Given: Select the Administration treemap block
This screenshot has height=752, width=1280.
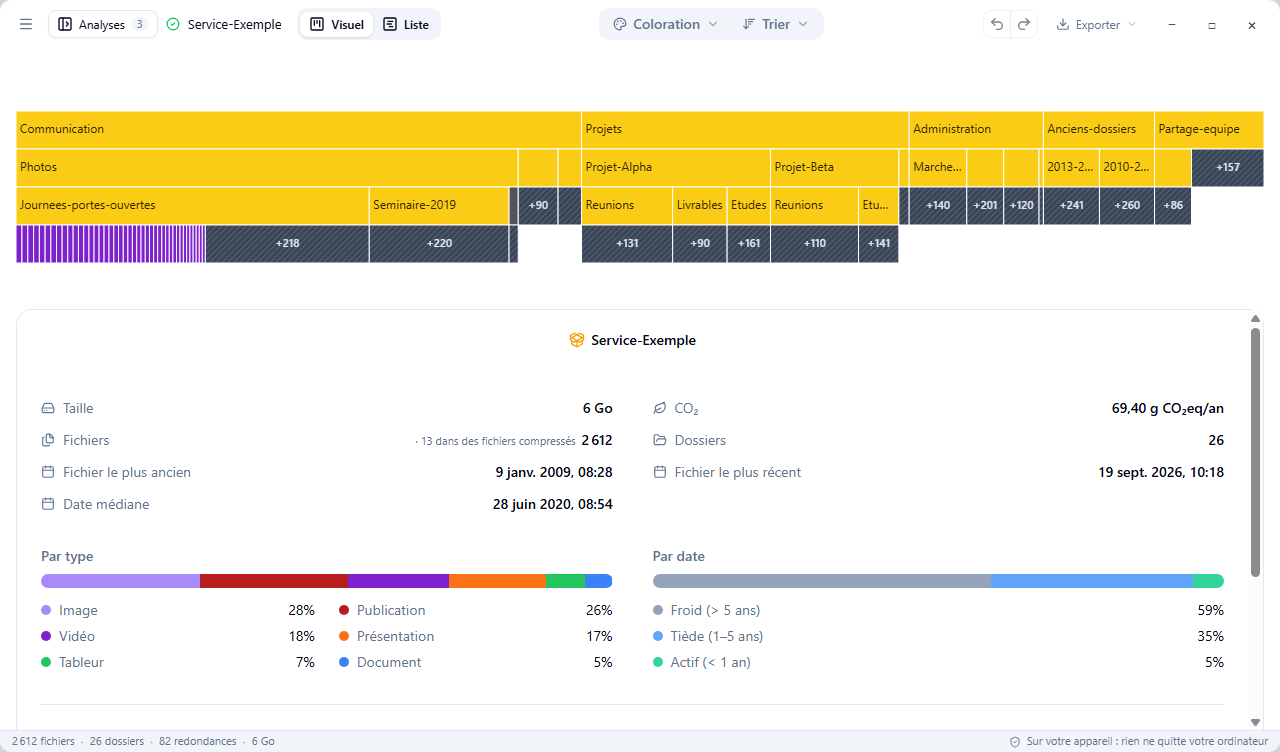Looking at the screenshot, I should (976, 129).
